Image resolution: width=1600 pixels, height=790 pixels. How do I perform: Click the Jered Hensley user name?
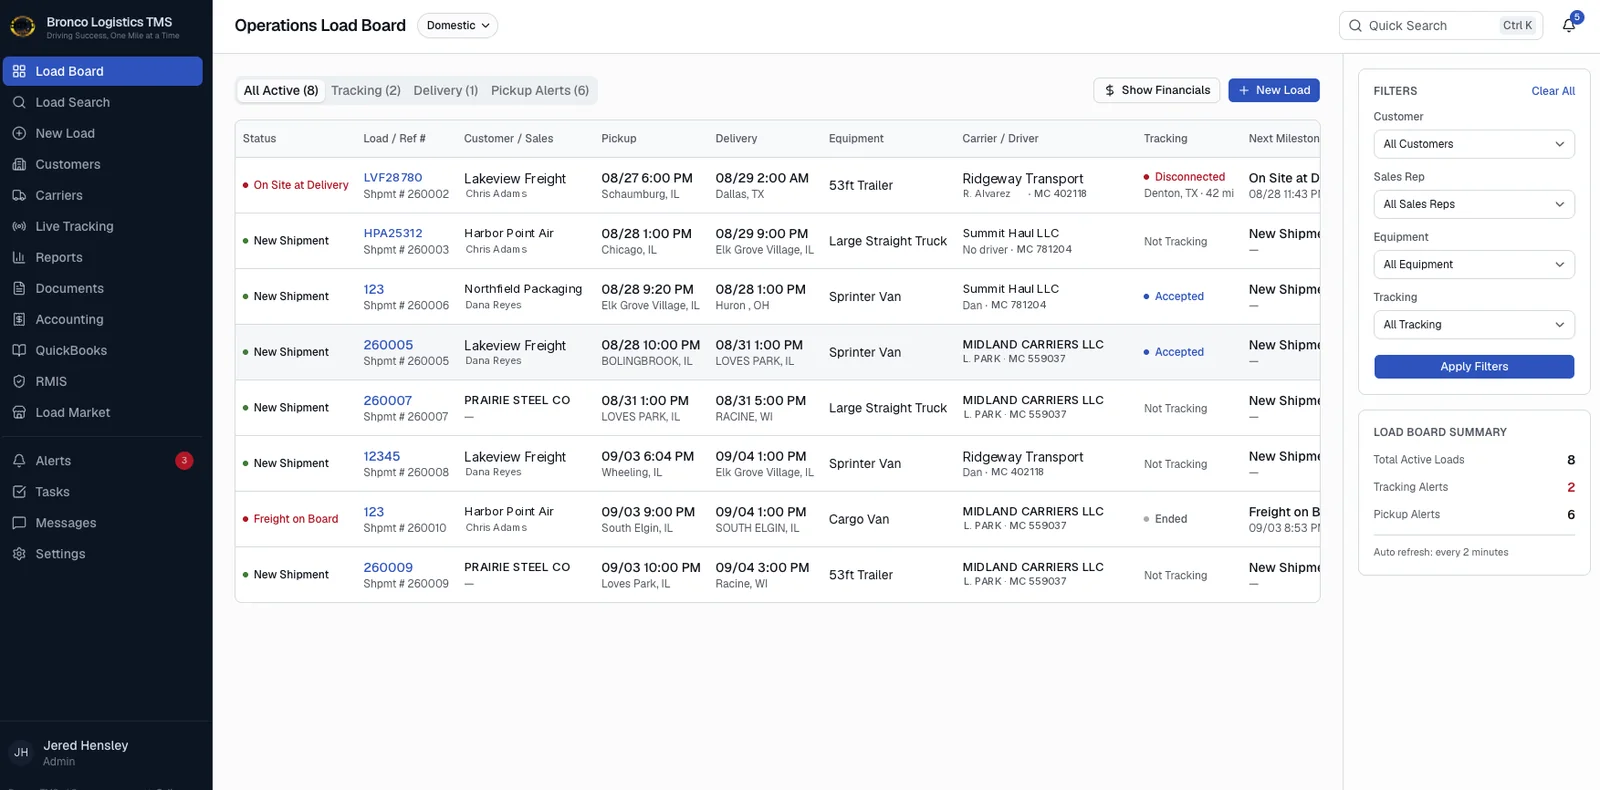[x=86, y=746]
